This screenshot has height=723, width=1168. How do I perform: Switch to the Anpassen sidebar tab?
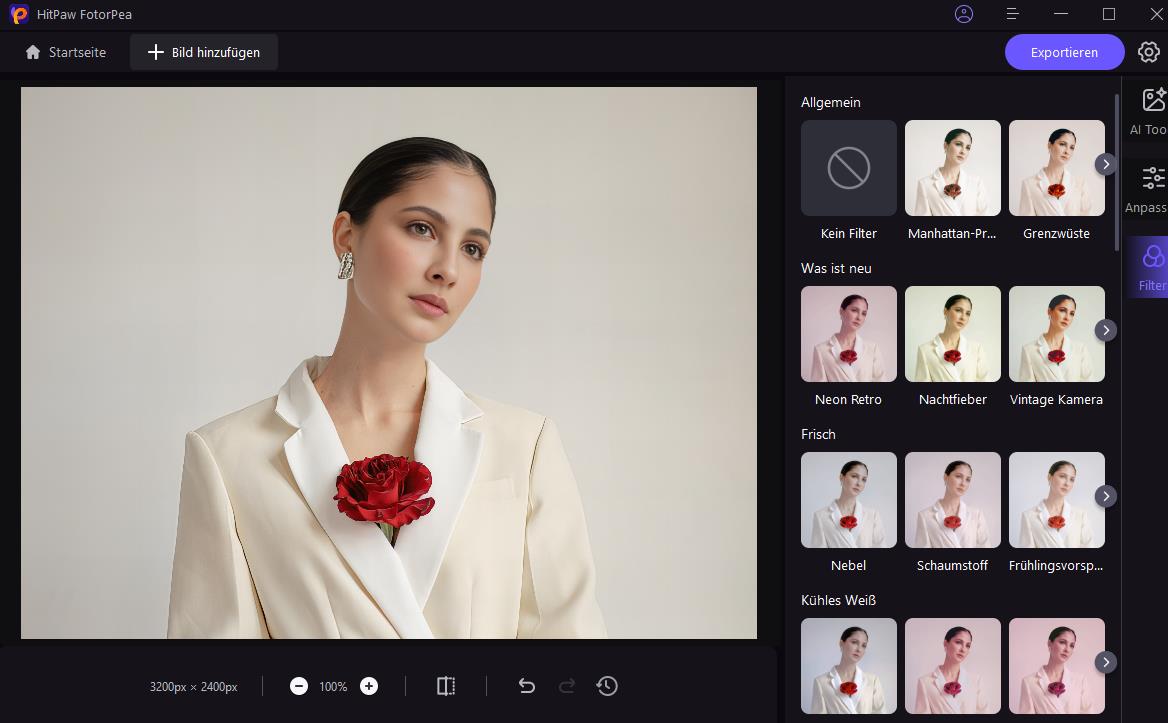(x=1148, y=191)
